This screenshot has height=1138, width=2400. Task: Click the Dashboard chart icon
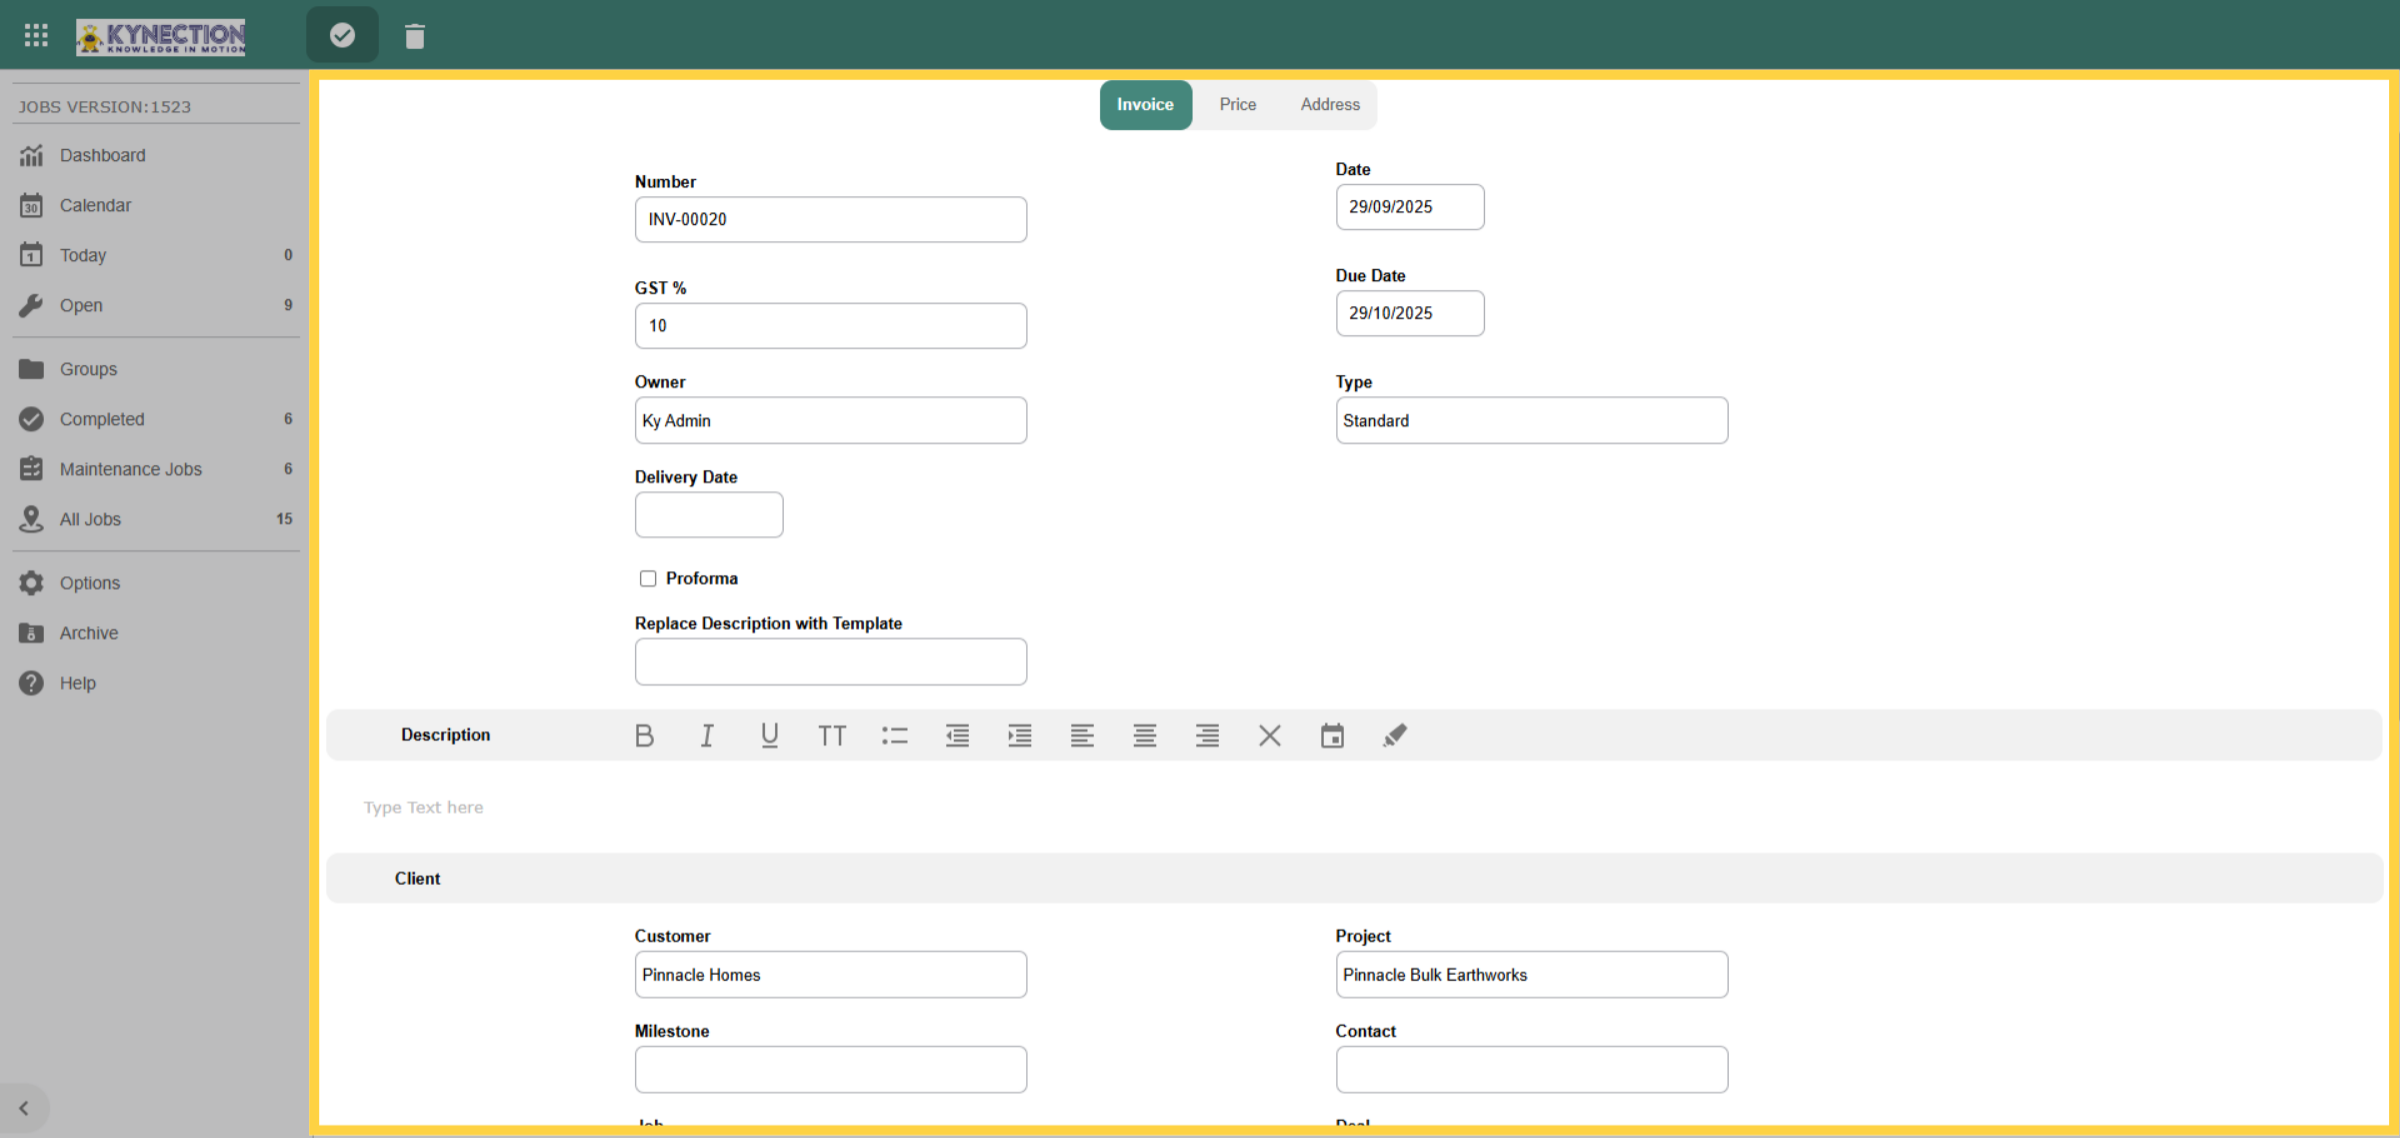tap(31, 155)
